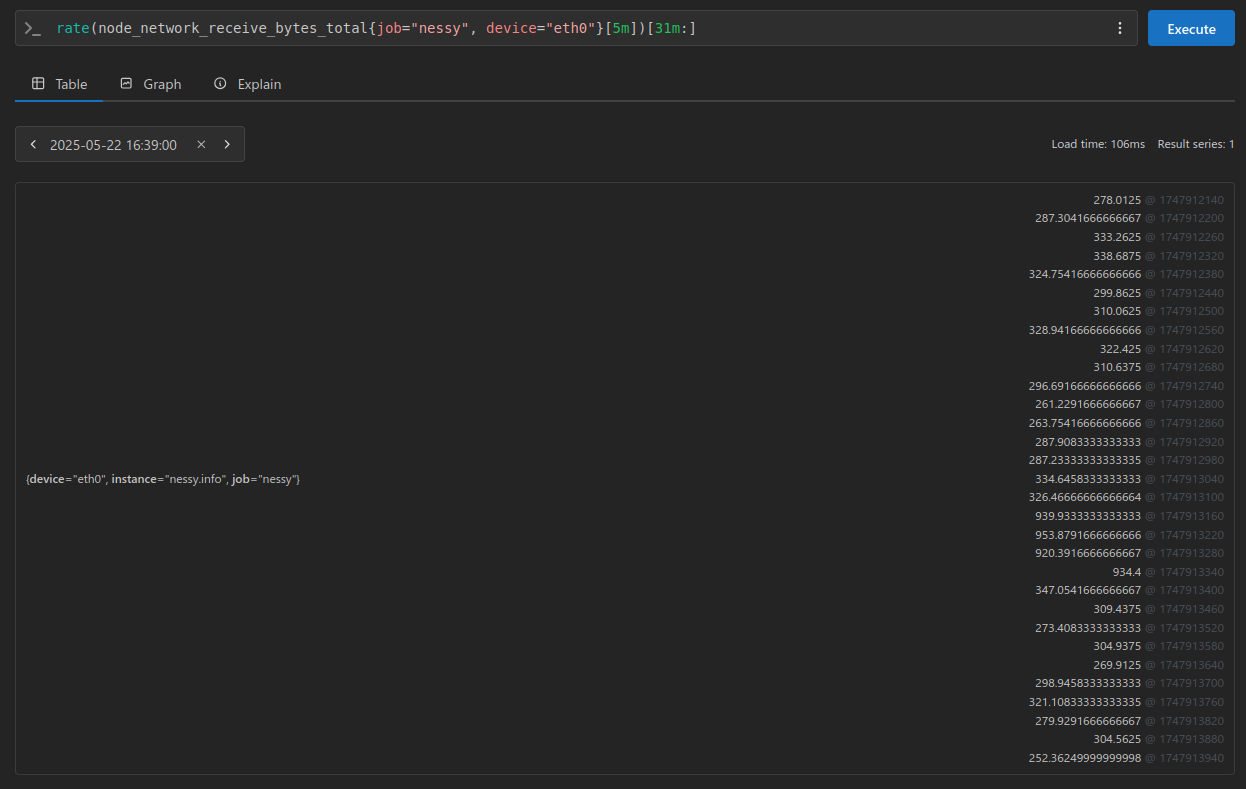Select value 953.8791666666666
Screen dimensions: 1246x789
pos(1088,535)
